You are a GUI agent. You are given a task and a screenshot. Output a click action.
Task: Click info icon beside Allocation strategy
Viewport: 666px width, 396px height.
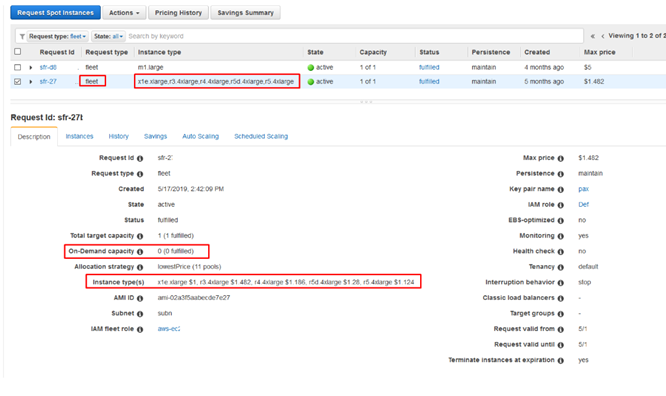click(x=140, y=267)
